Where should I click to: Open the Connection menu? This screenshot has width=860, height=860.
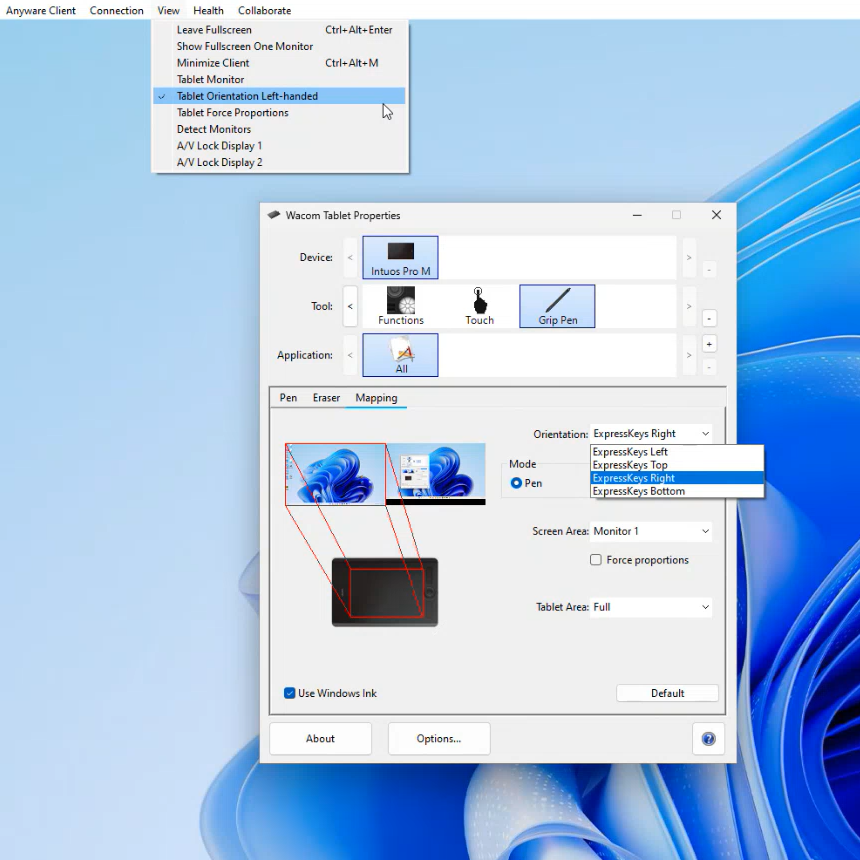(x=116, y=10)
